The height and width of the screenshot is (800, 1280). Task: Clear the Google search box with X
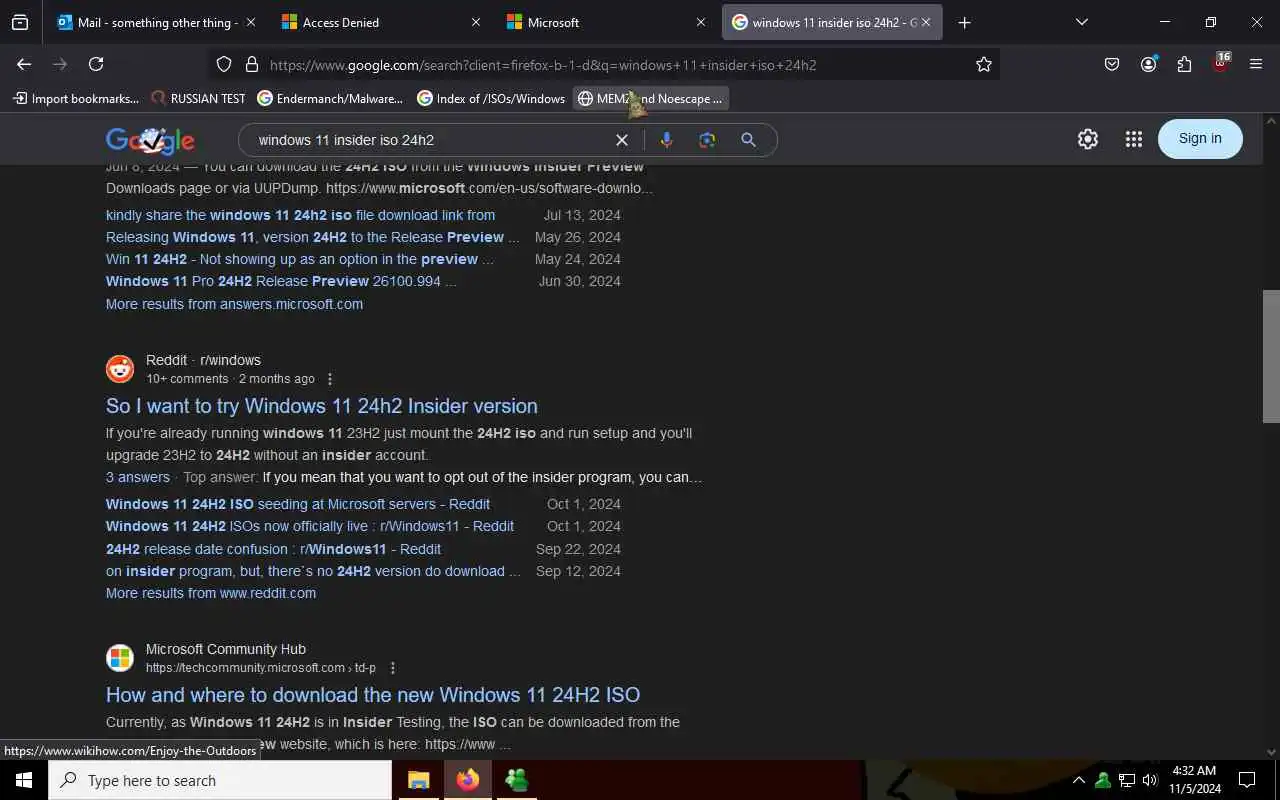[x=622, y=140]
